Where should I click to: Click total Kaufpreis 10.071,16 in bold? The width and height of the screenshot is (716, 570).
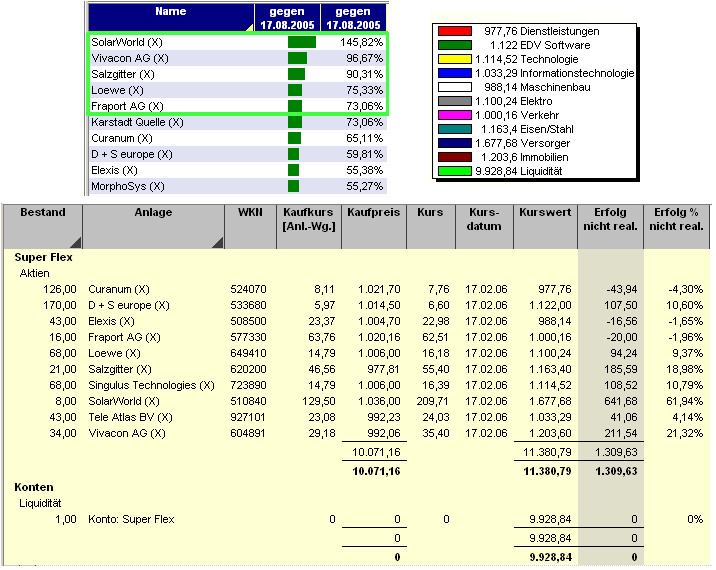[x=376, y=471]
